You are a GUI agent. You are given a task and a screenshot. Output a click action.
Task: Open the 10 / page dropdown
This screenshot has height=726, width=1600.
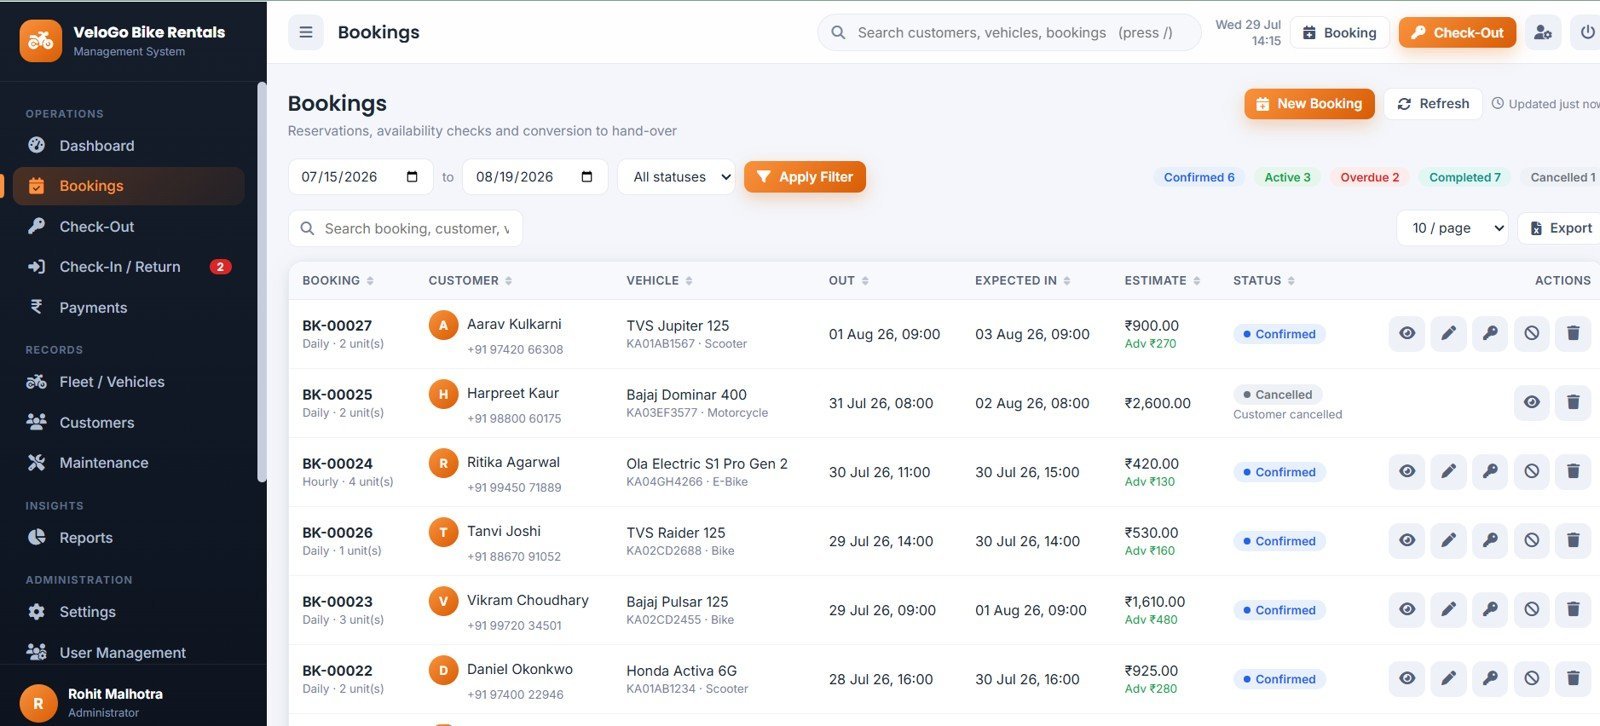click(x=1452, y=228)
